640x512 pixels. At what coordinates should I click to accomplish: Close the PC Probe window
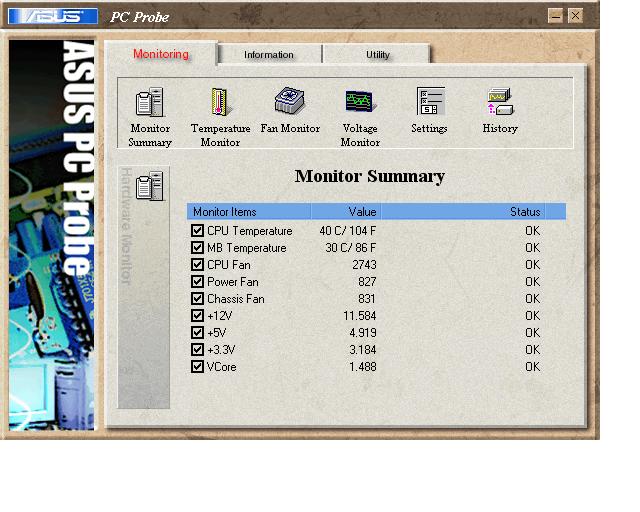tap(575, 16)
